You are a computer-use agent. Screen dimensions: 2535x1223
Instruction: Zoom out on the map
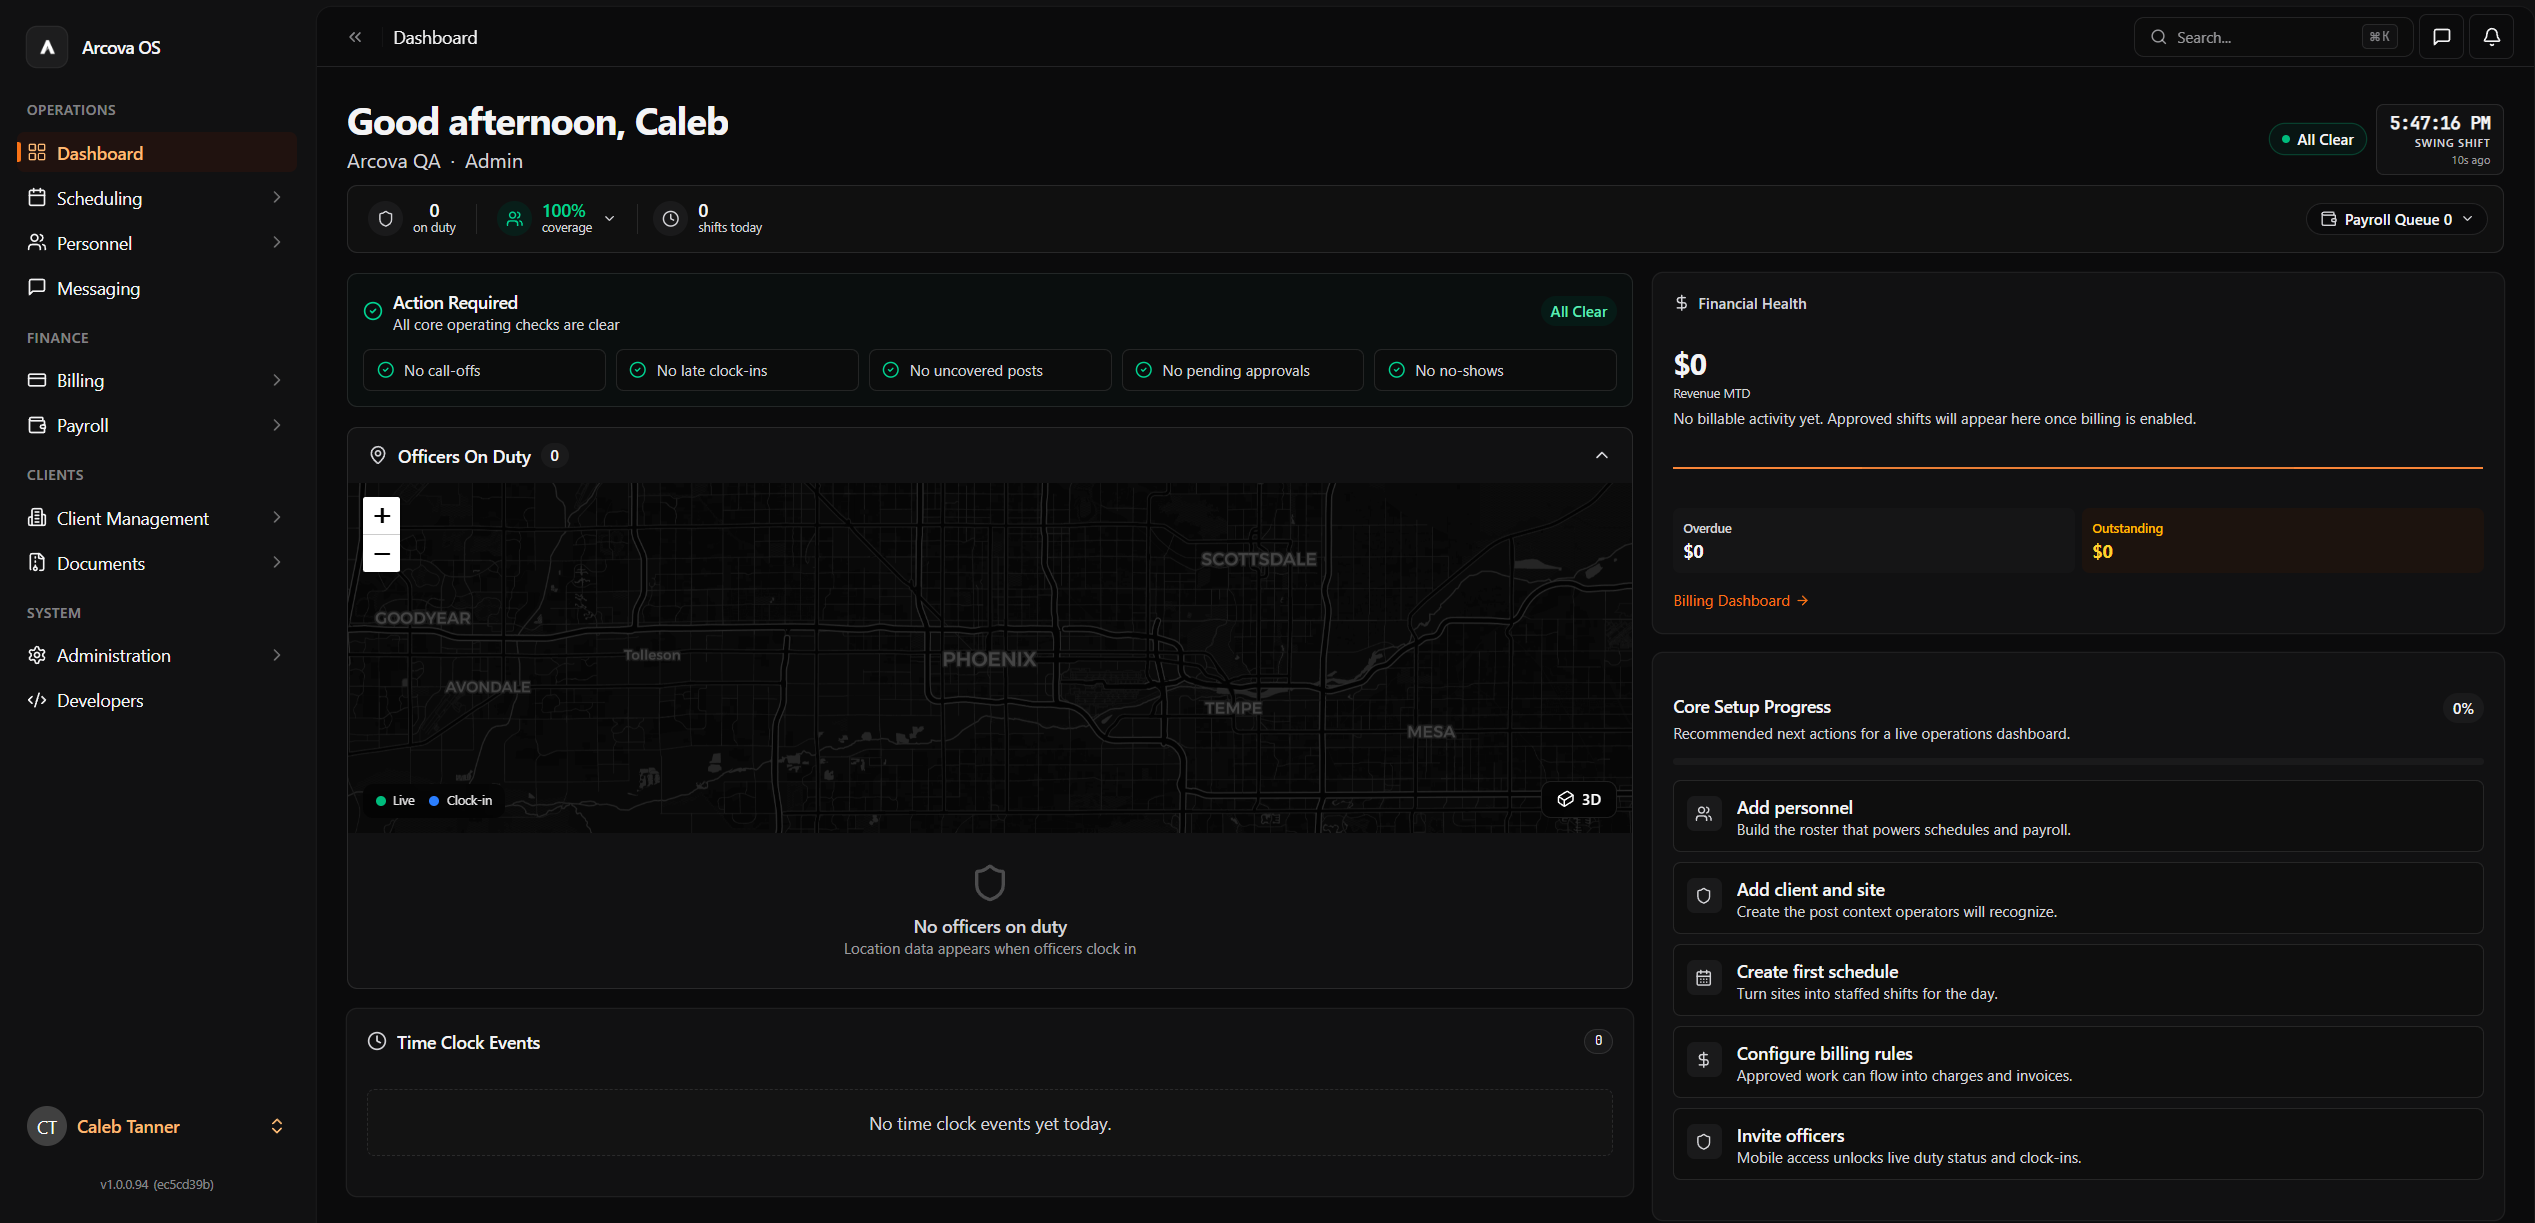pyautogui.click(x=381, y=553)
